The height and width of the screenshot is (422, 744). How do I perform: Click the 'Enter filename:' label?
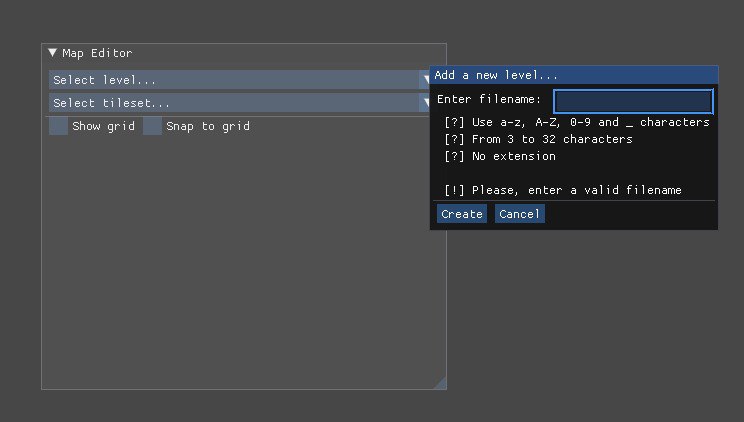(489, 99)
